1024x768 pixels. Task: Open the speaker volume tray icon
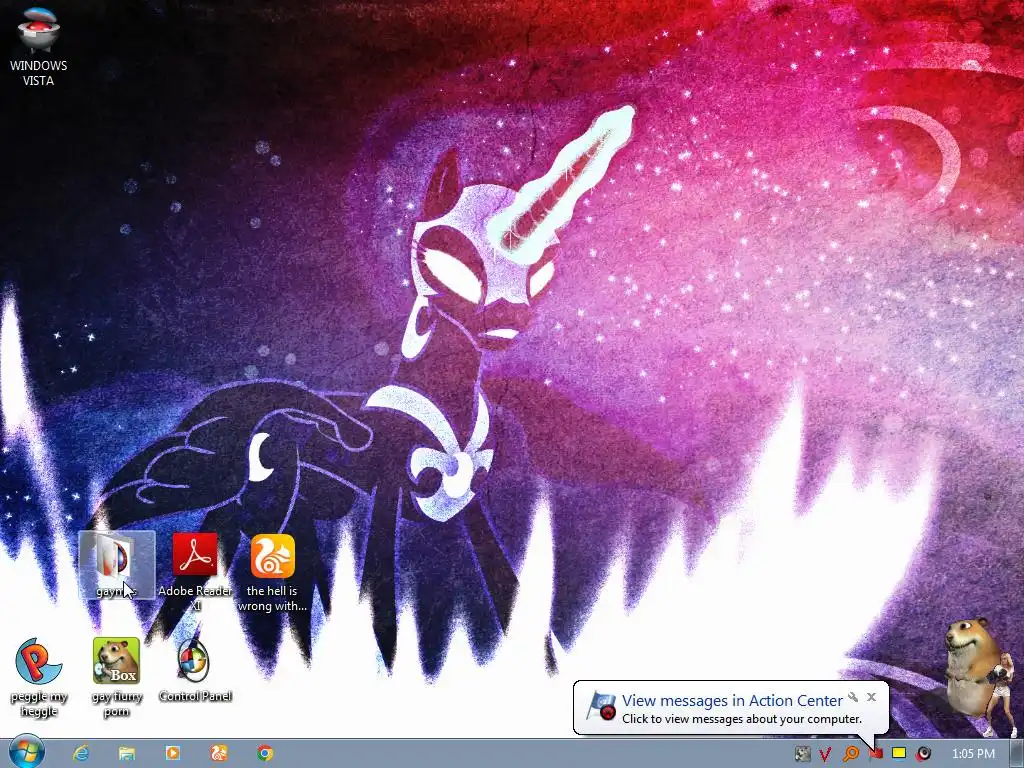pos(923,754)
